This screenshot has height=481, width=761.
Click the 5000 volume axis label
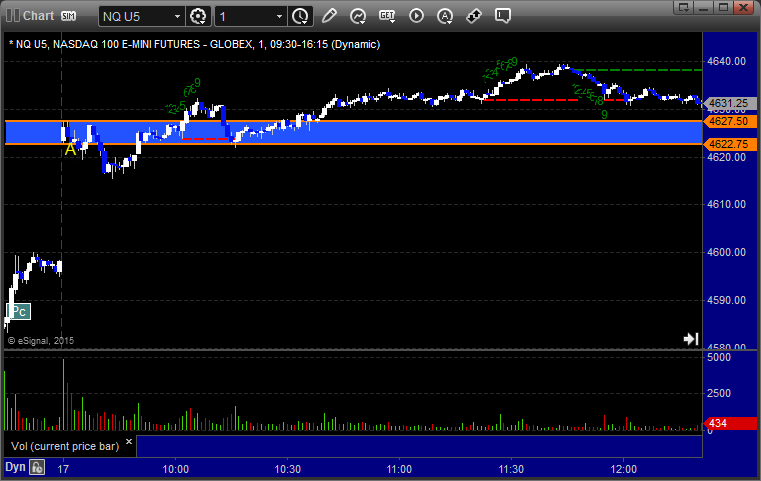coord(719,357)
